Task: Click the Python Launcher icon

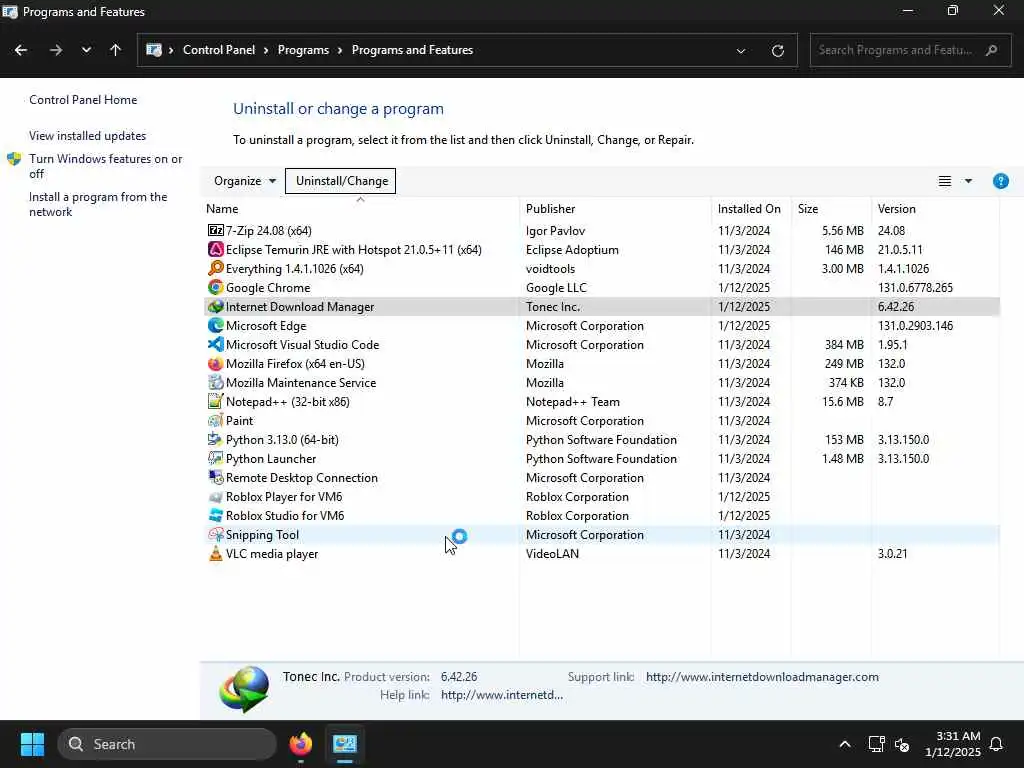Action: click(216, 458)
